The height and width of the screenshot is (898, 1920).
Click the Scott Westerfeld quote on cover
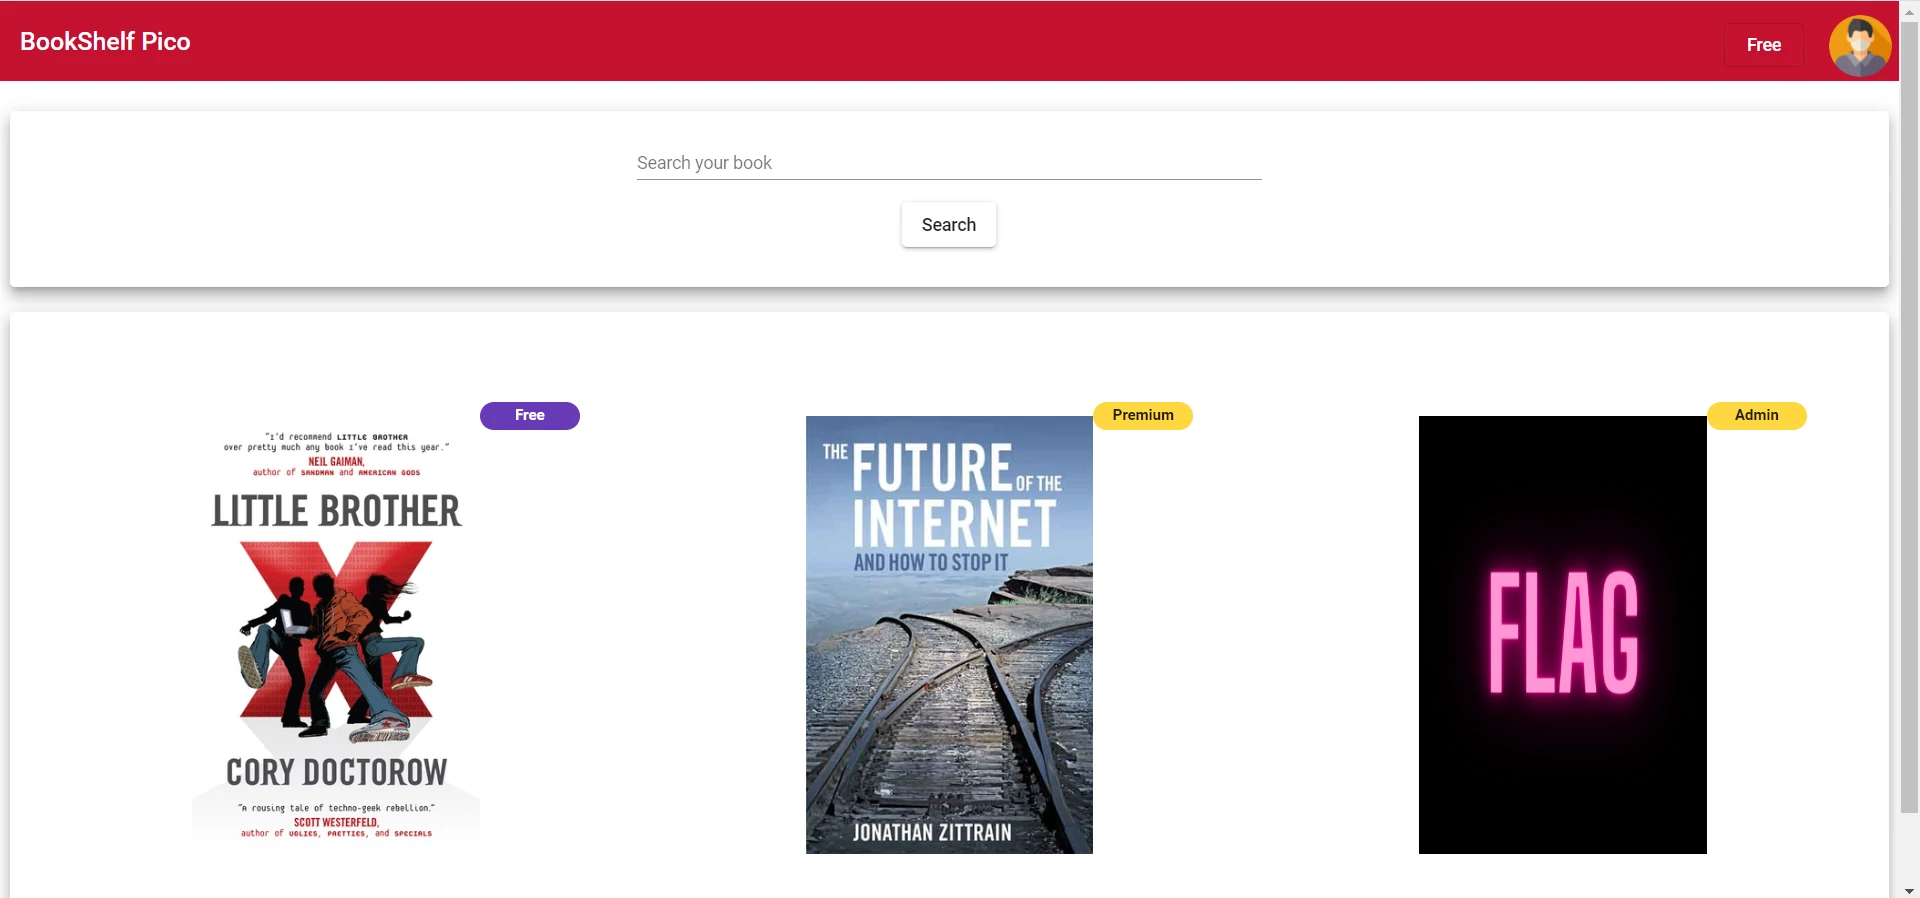click(x=336, y=820)
